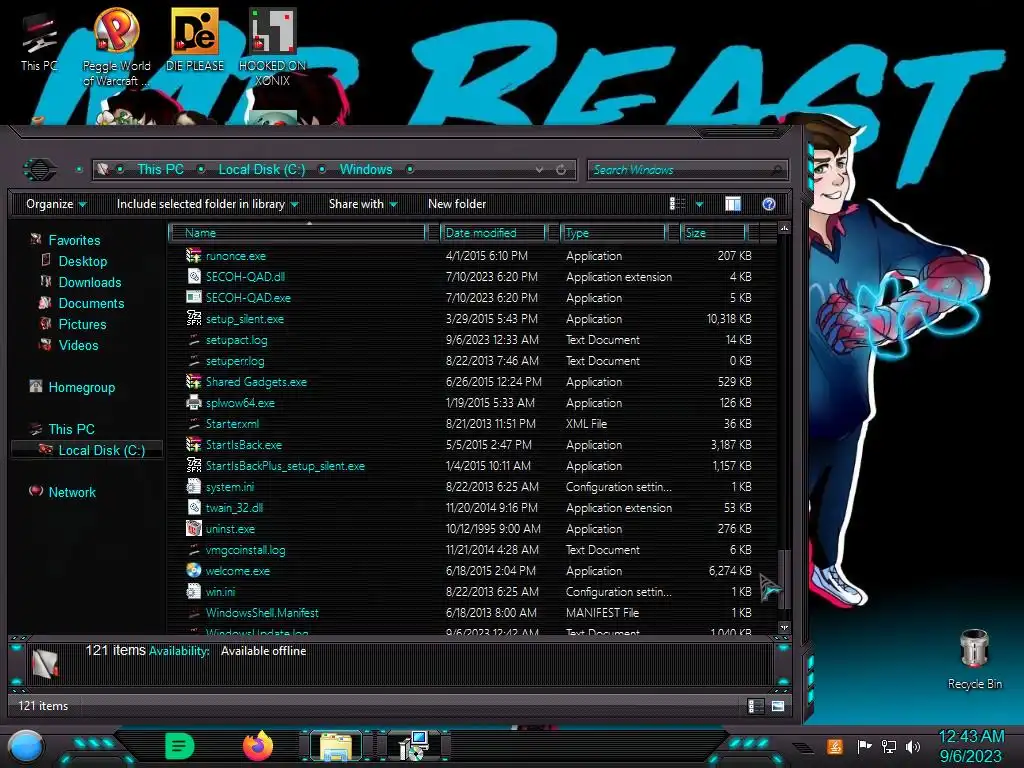Viewport: 1024px width, 768px height.
Task: Click in the Search Windows field
Action: click(x=688, y=170)
